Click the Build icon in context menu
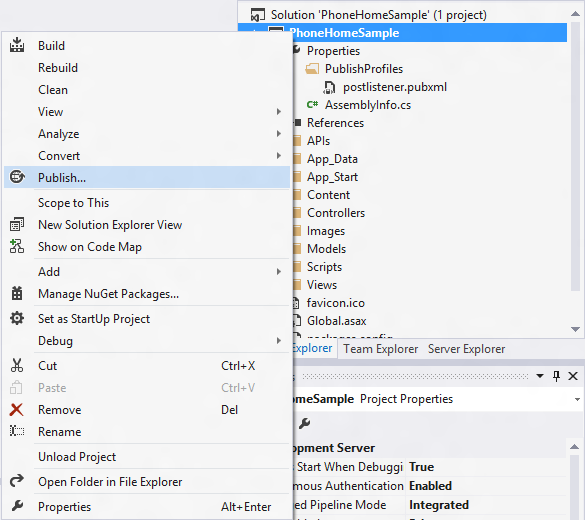The width and height of the screenshot is (585, 520). coord(17,46)
